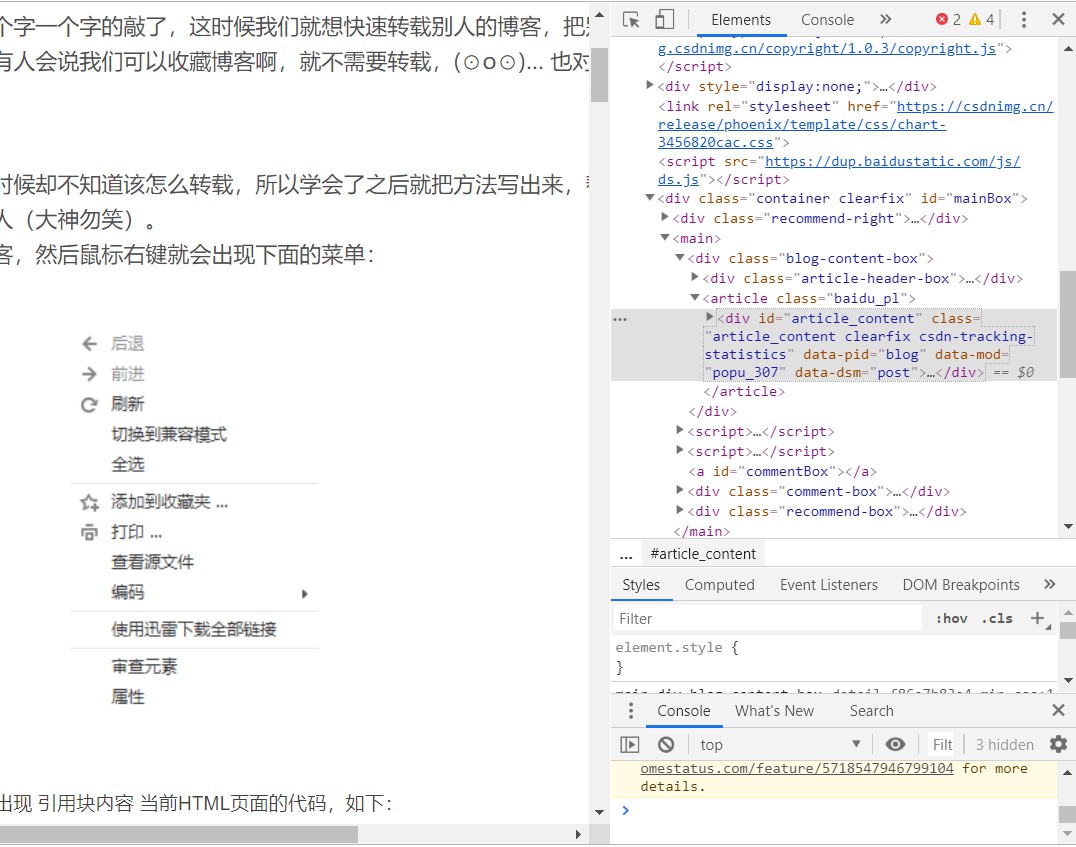1076x847 pixels.
Task: Open the Search drawer tab
Action: (x=872, y=711)
